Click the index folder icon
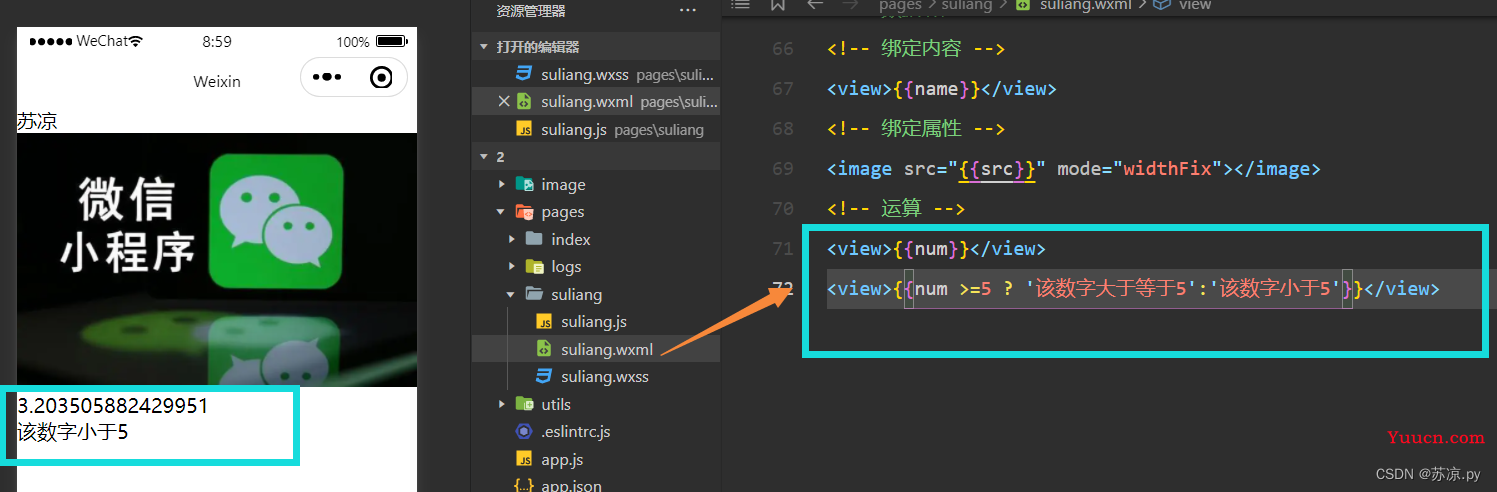This screenshot has height=492, width=1497. (534, 239)
